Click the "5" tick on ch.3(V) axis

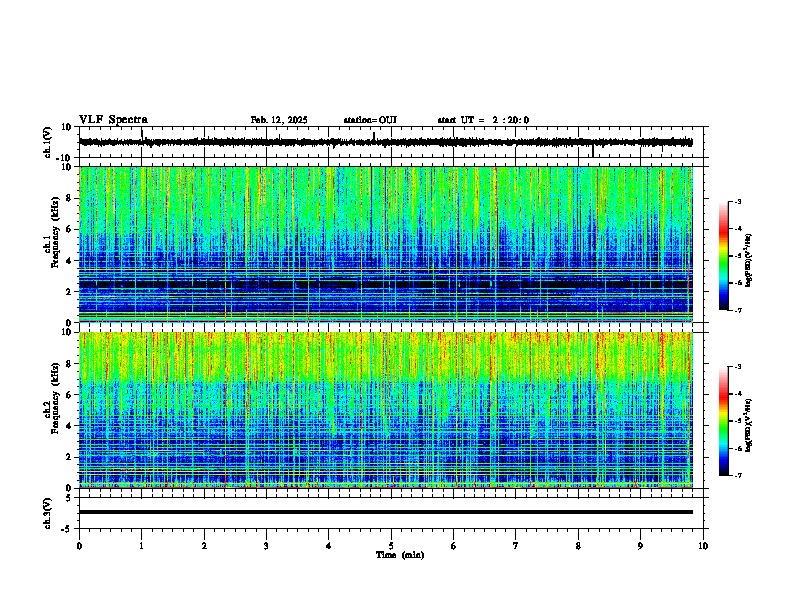tap(69, 498)
